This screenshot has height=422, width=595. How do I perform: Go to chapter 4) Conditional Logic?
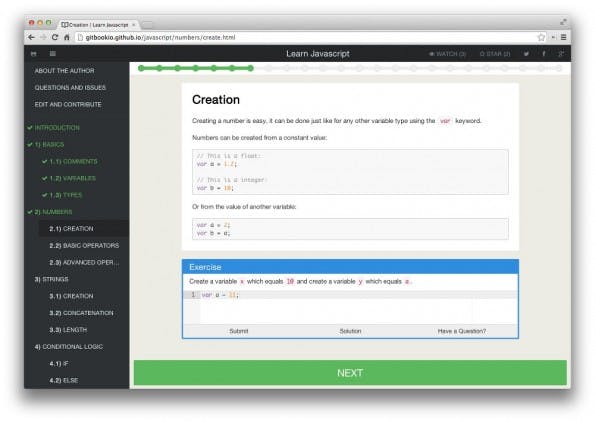[68, 346]
